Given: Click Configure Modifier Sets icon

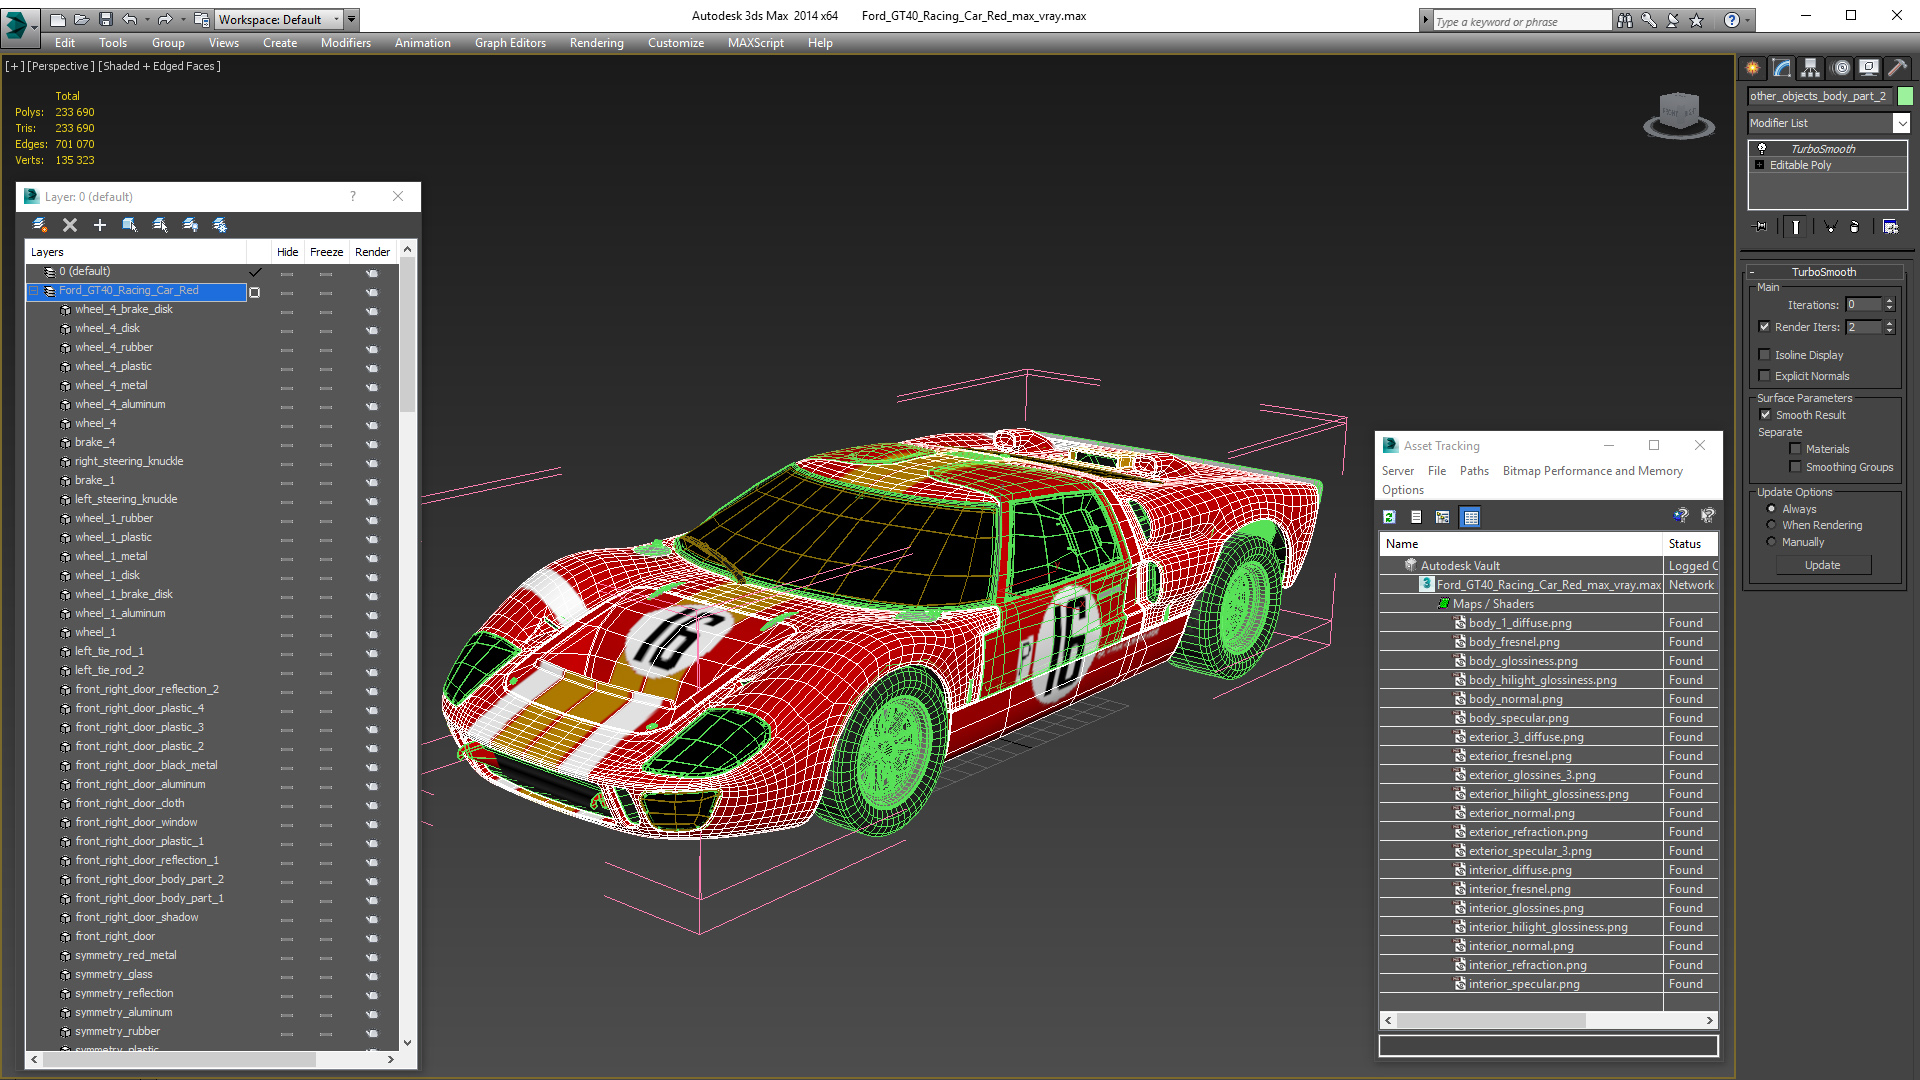Looking at the screenshot, I should (1890, 227).
